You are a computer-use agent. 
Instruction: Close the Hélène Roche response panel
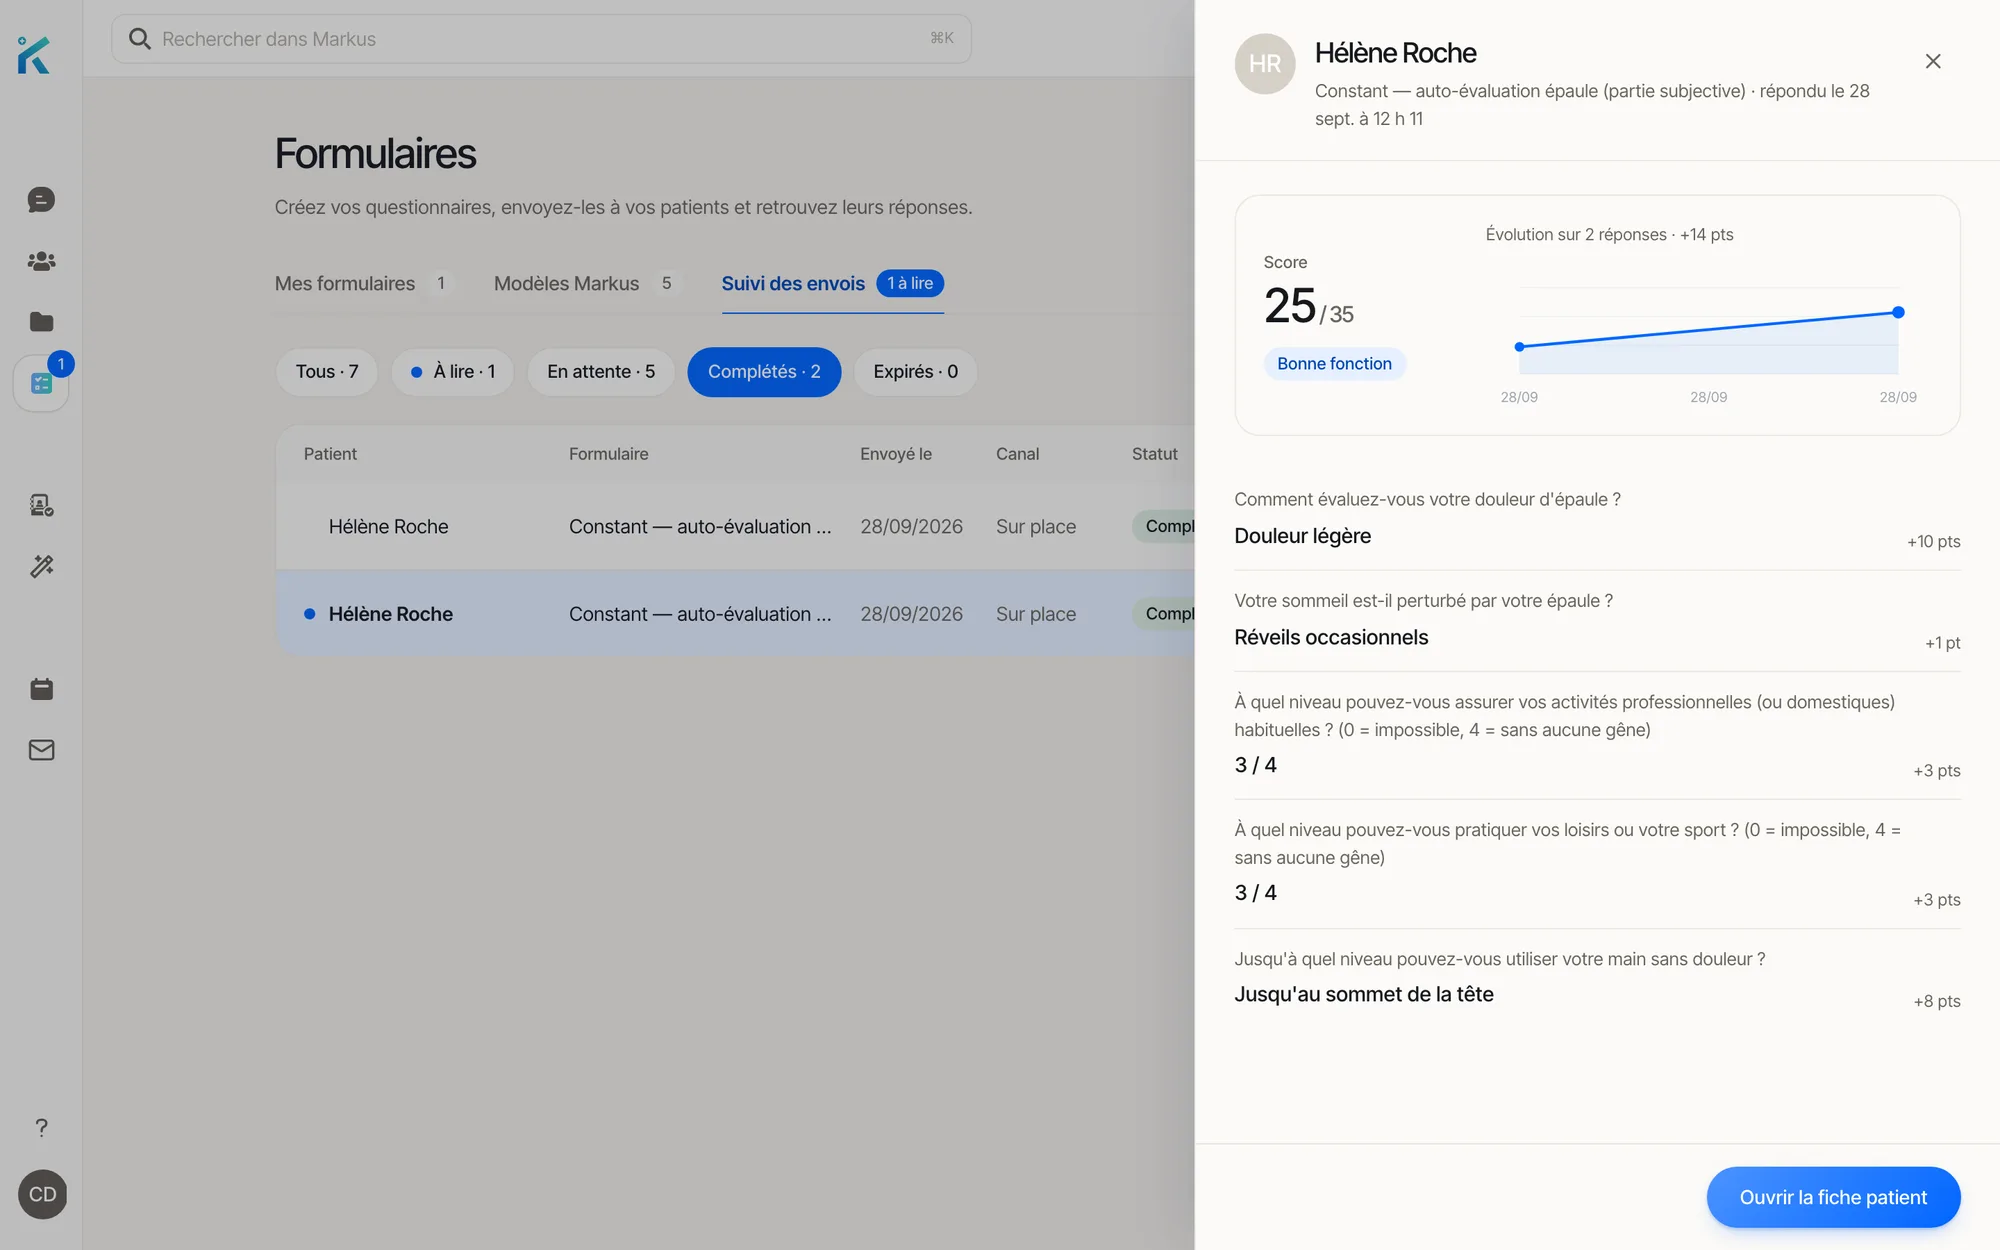coord(1933,62)
